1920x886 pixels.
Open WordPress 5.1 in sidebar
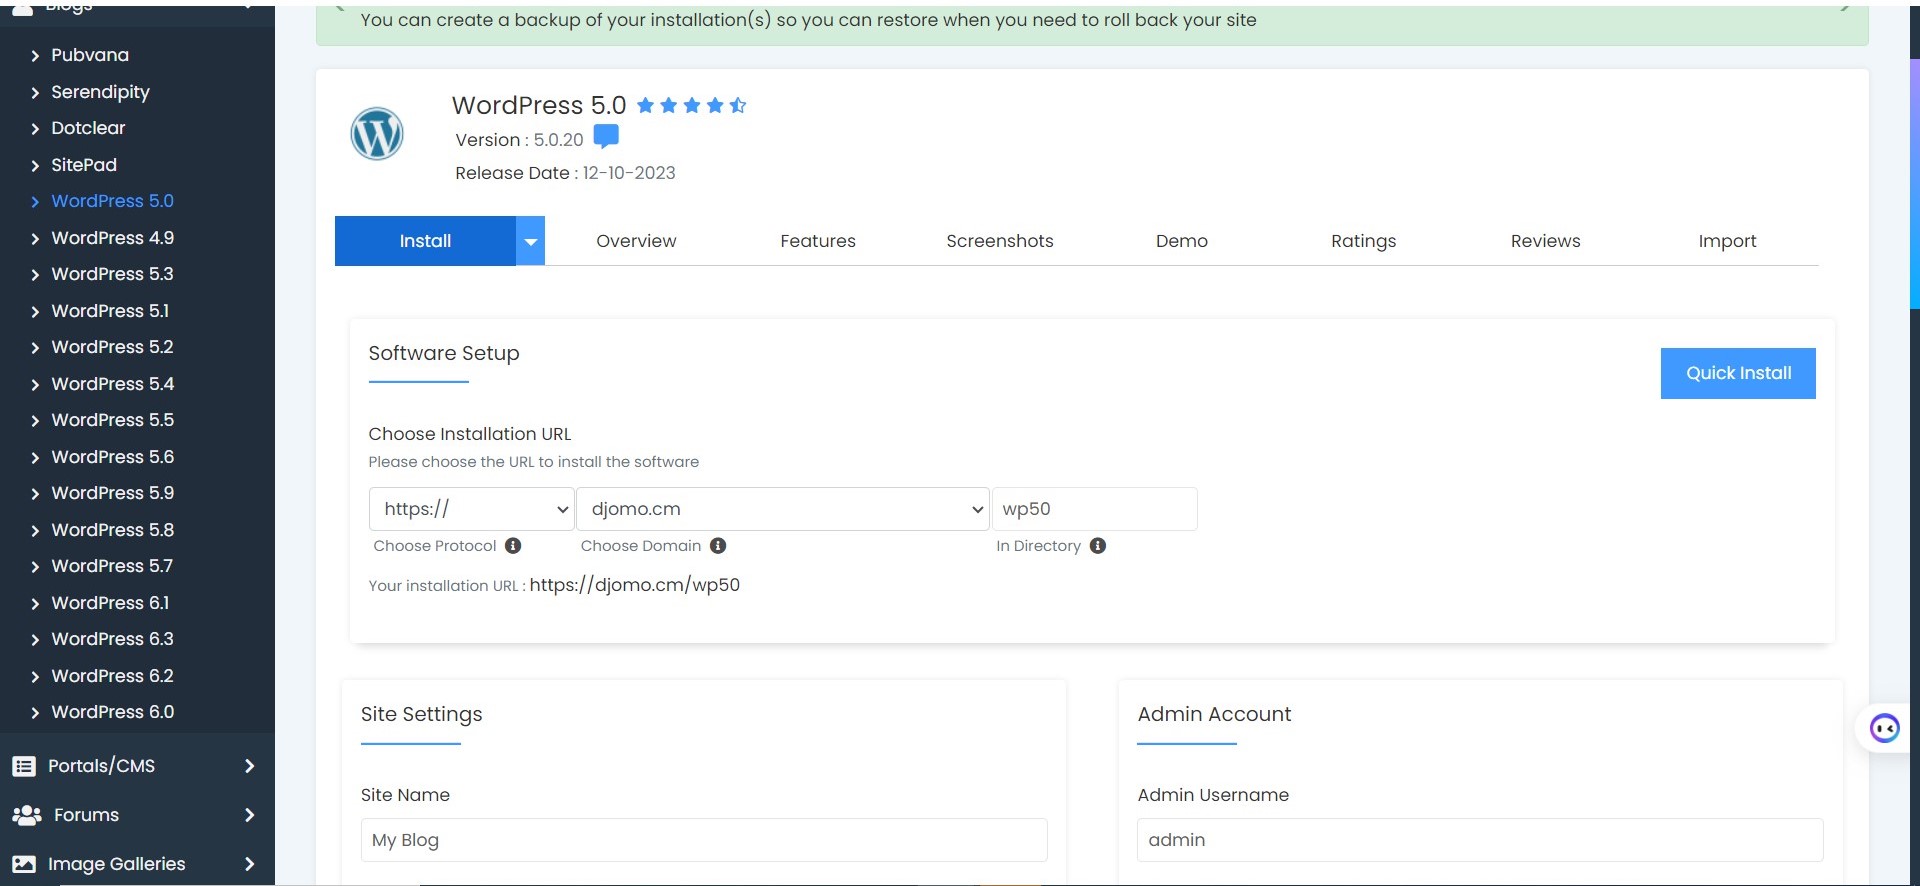click(x=110, y=311)
